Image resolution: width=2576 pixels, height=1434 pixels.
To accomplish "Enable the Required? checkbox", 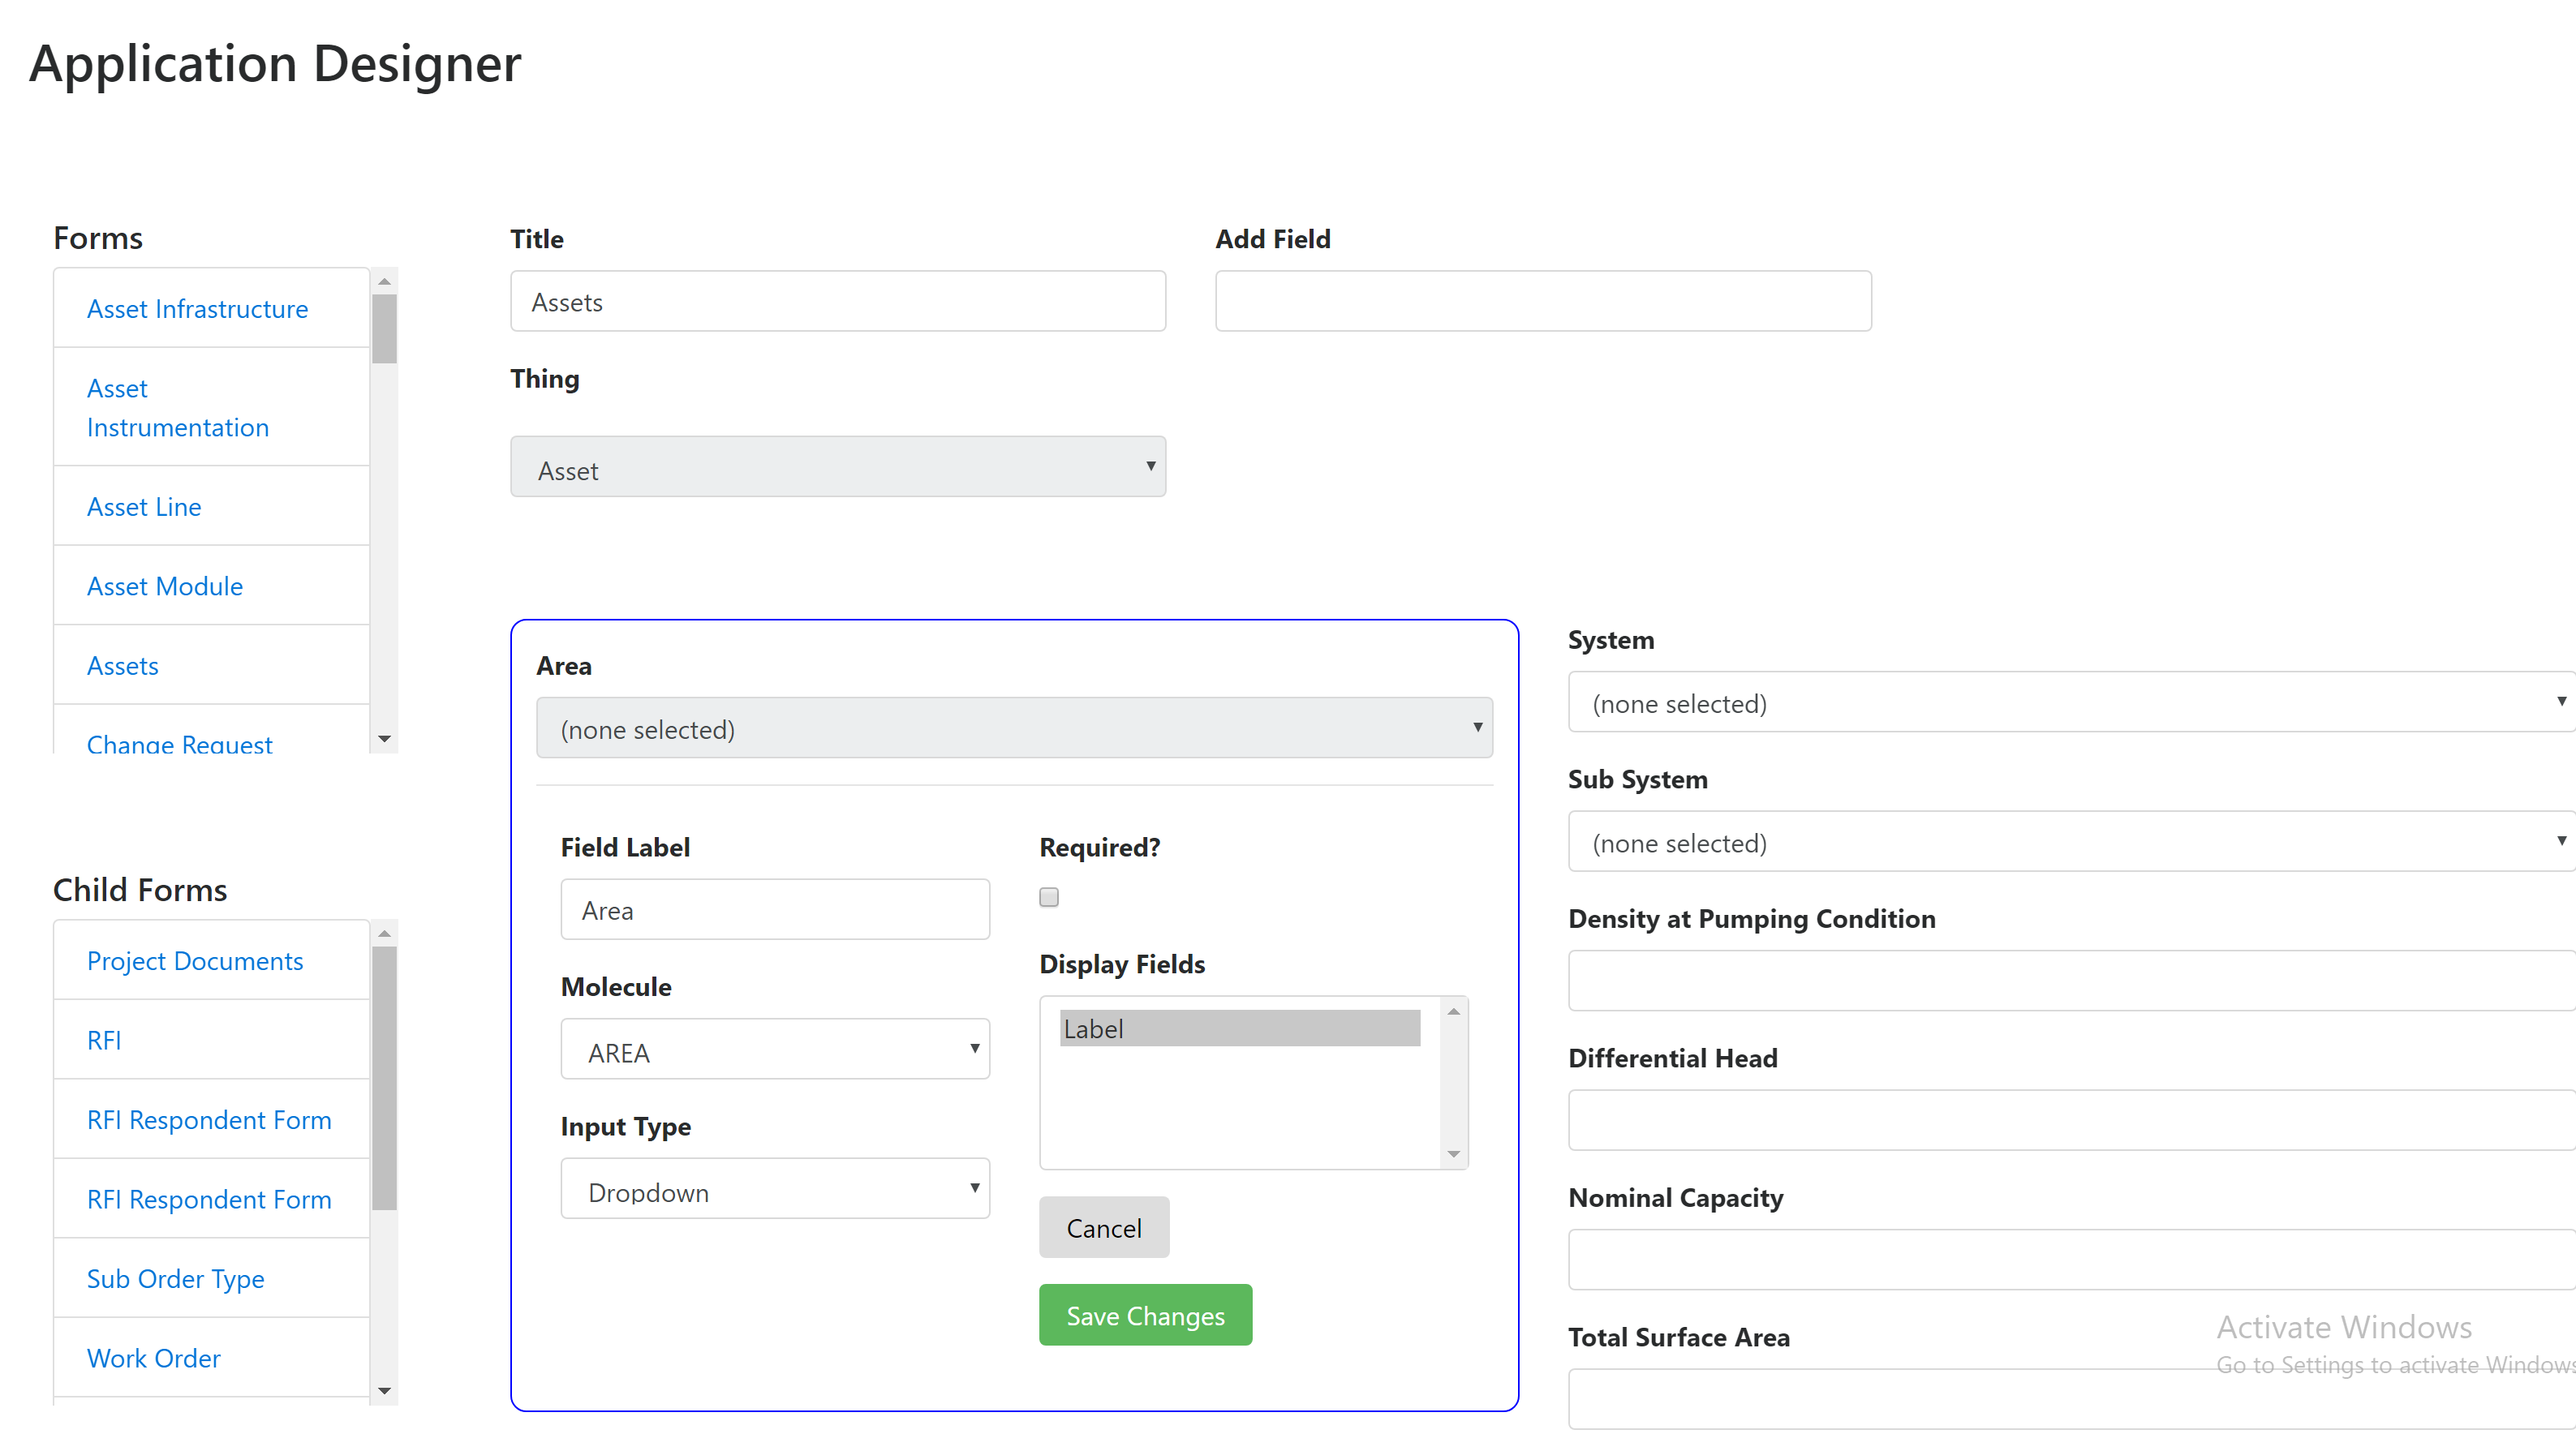I will point(1048,897).
